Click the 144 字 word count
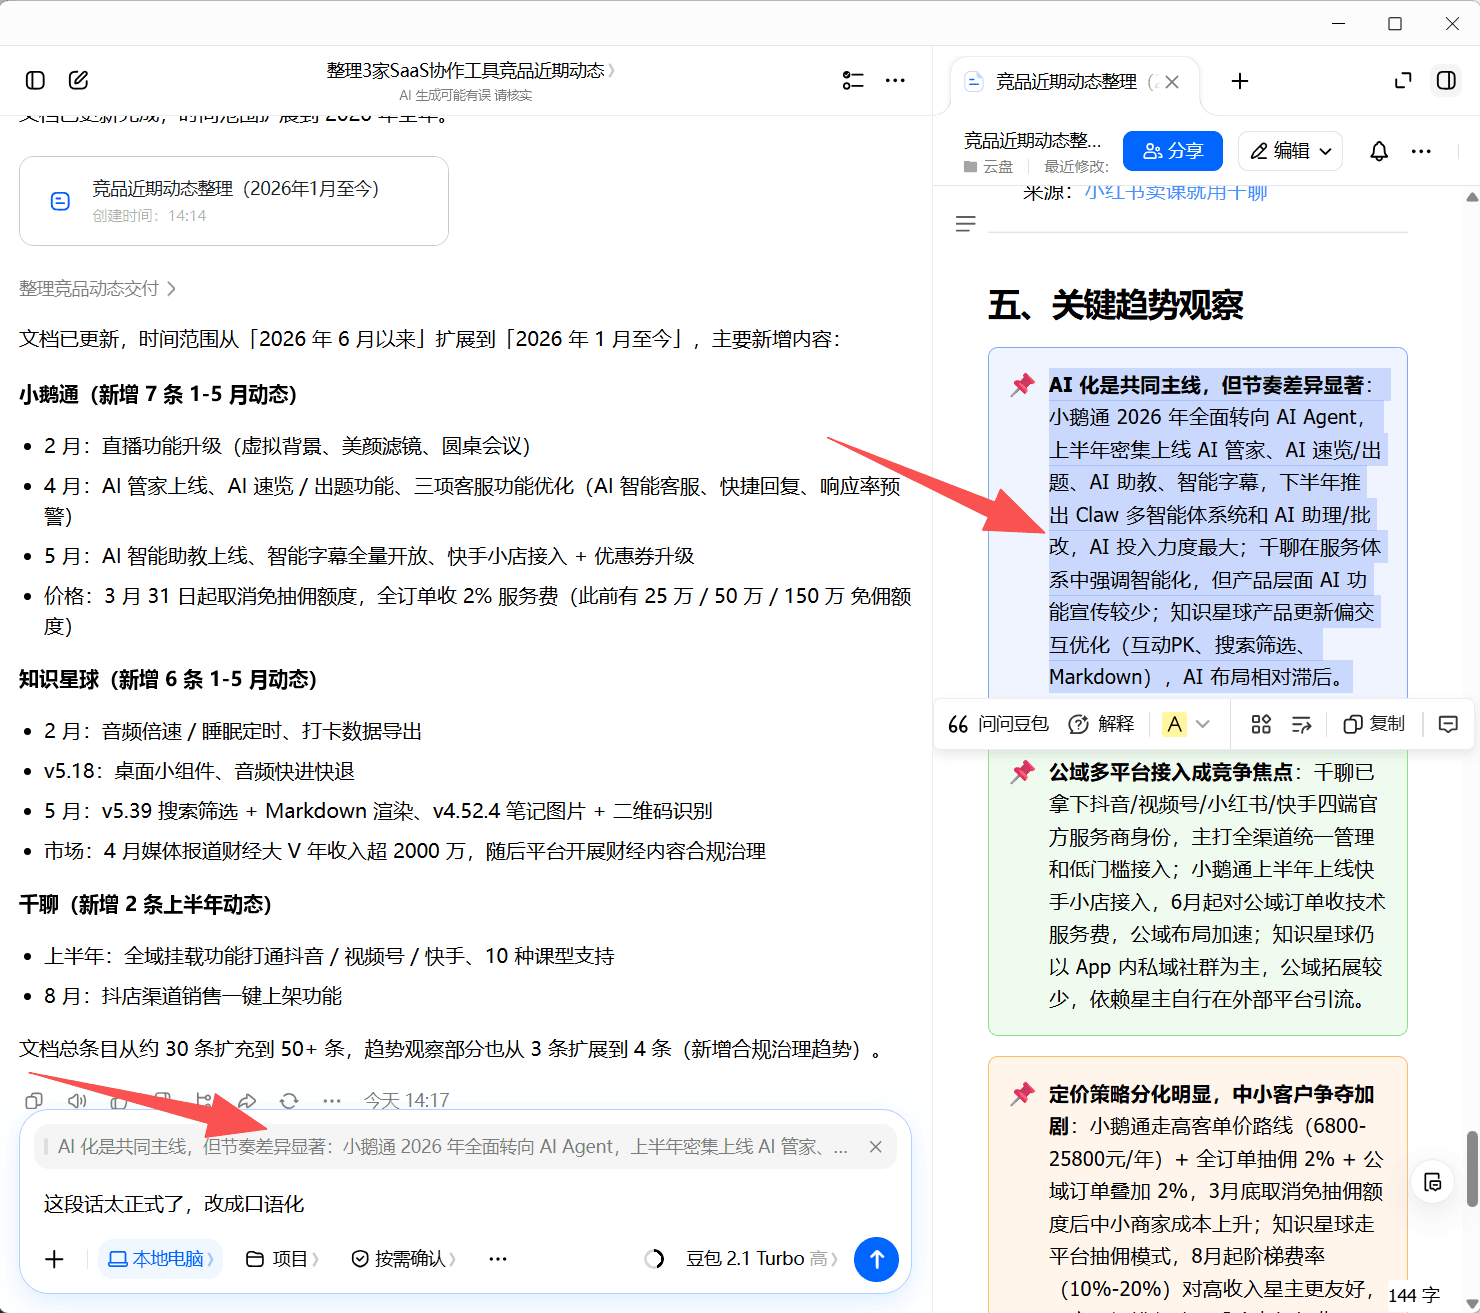Viewport: 1480px width, 1313px height. click(x=1413, y=1295)
